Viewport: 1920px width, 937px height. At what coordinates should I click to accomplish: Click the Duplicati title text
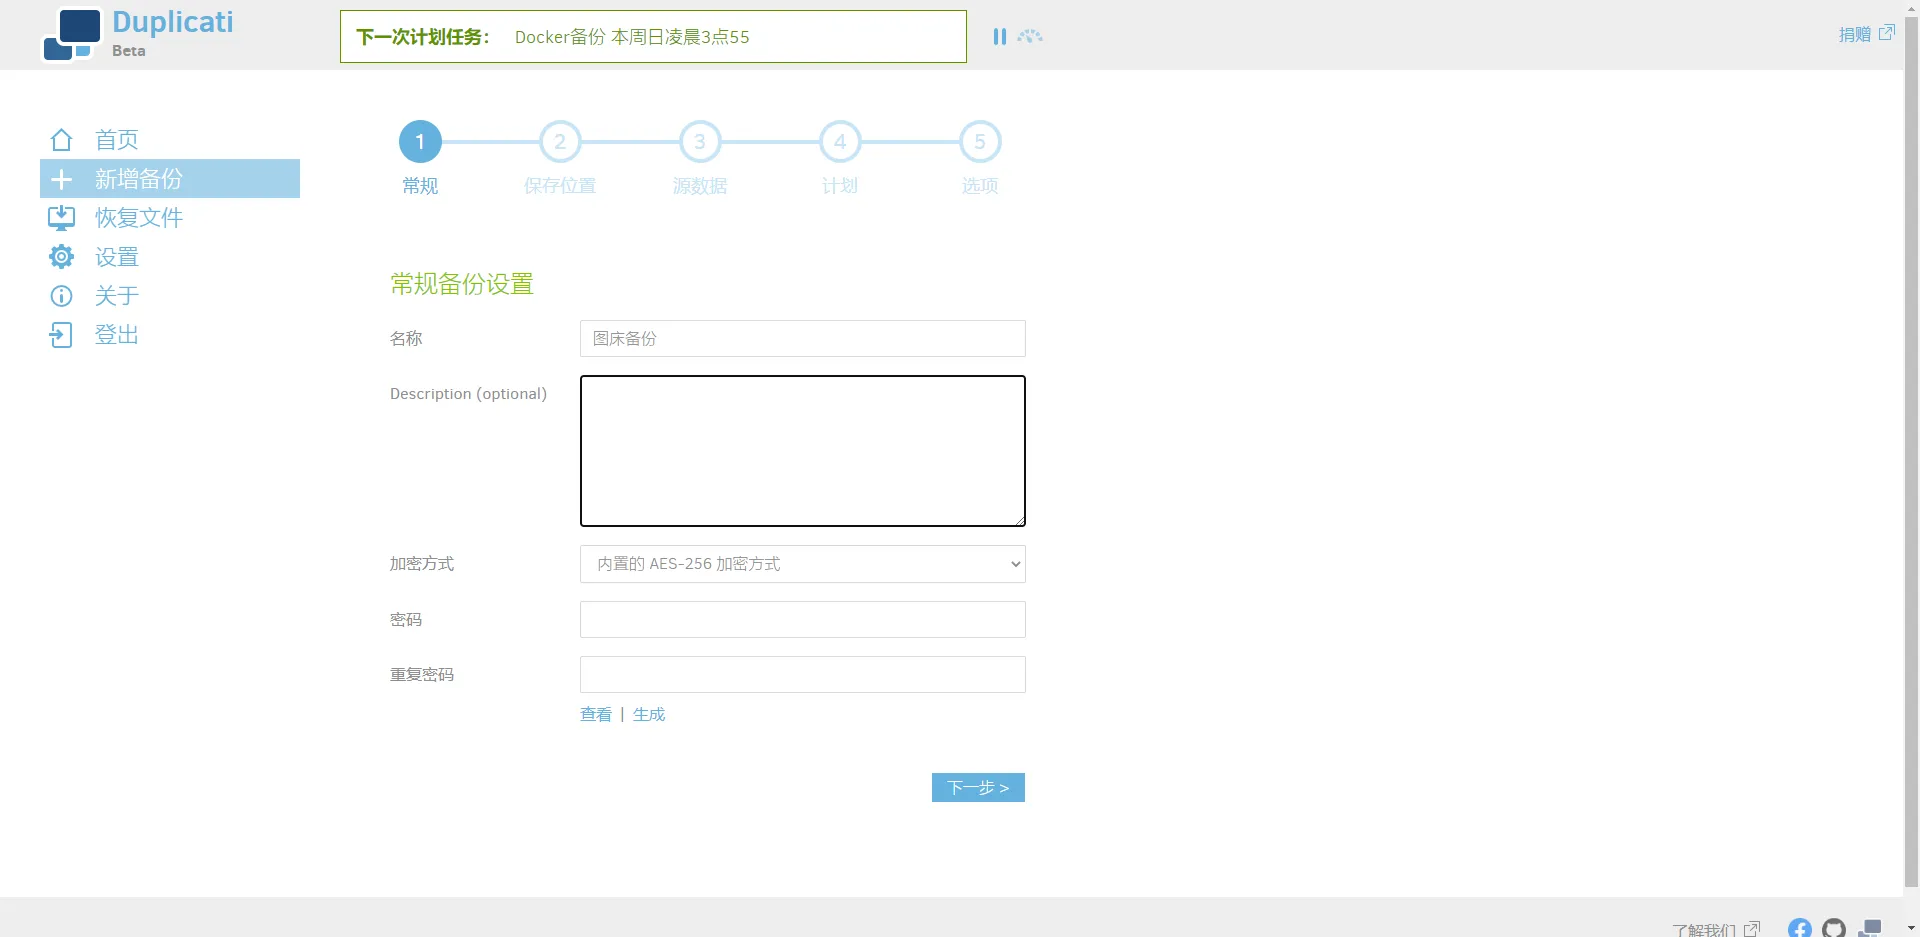click(173, 22)
